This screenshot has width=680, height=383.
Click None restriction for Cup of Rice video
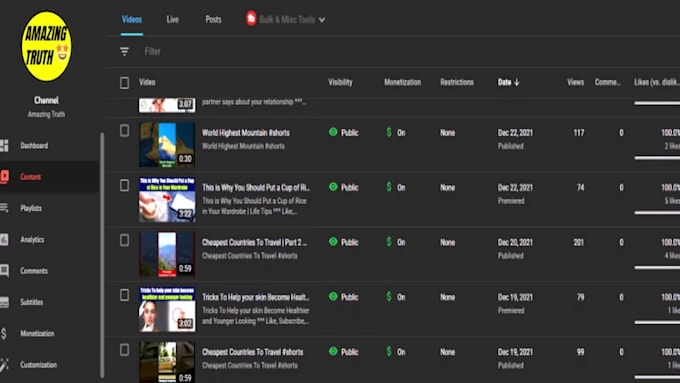(448, 187)
